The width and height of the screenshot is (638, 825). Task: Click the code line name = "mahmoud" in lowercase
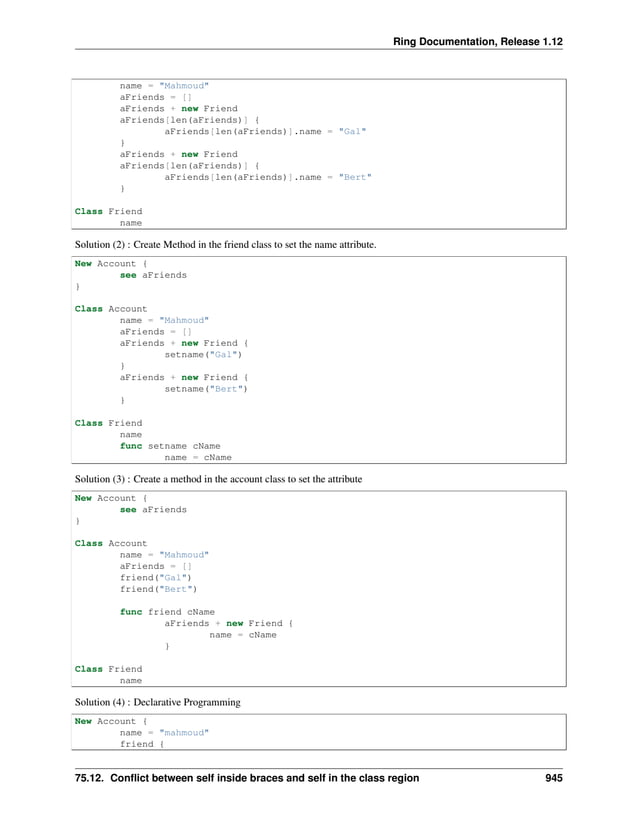point(164,732)
